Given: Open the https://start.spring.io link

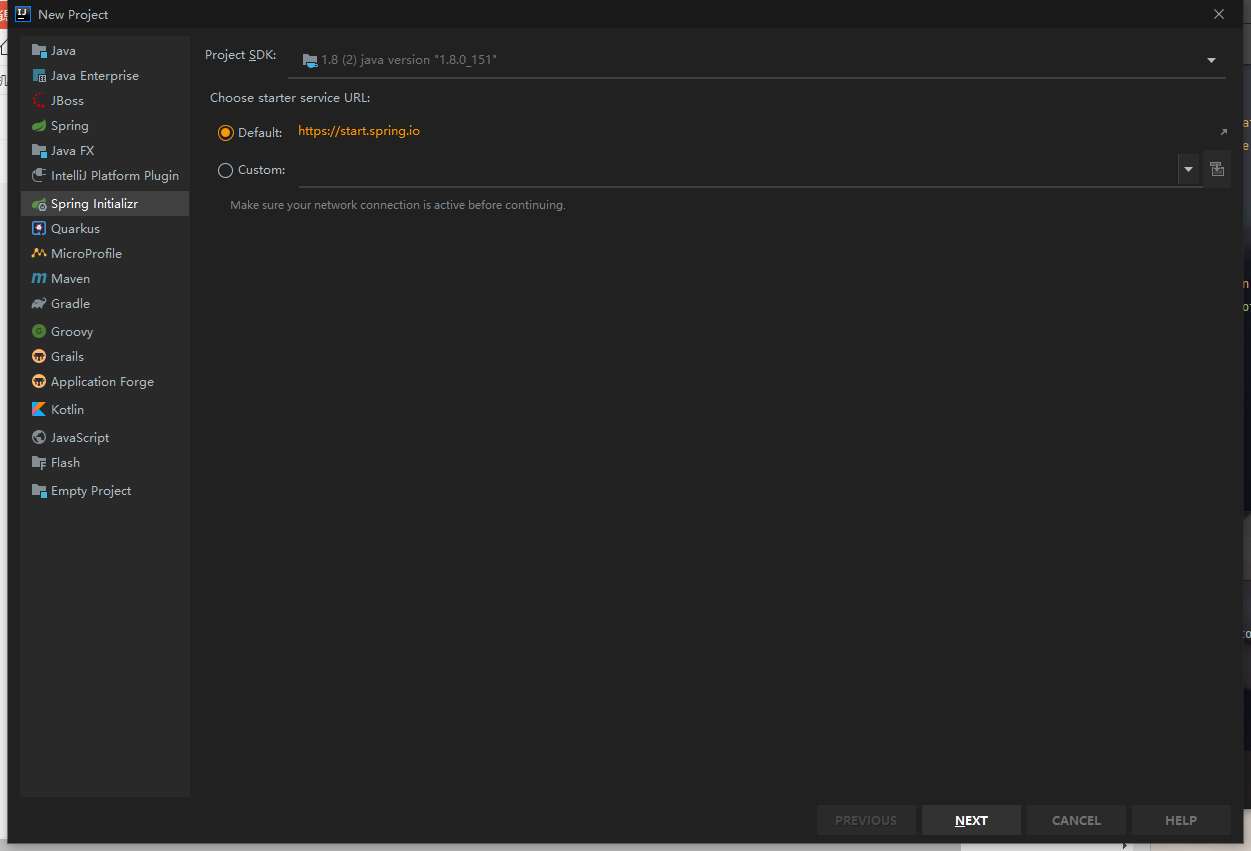Looking at the screenshot, I should tap(359, 131).
